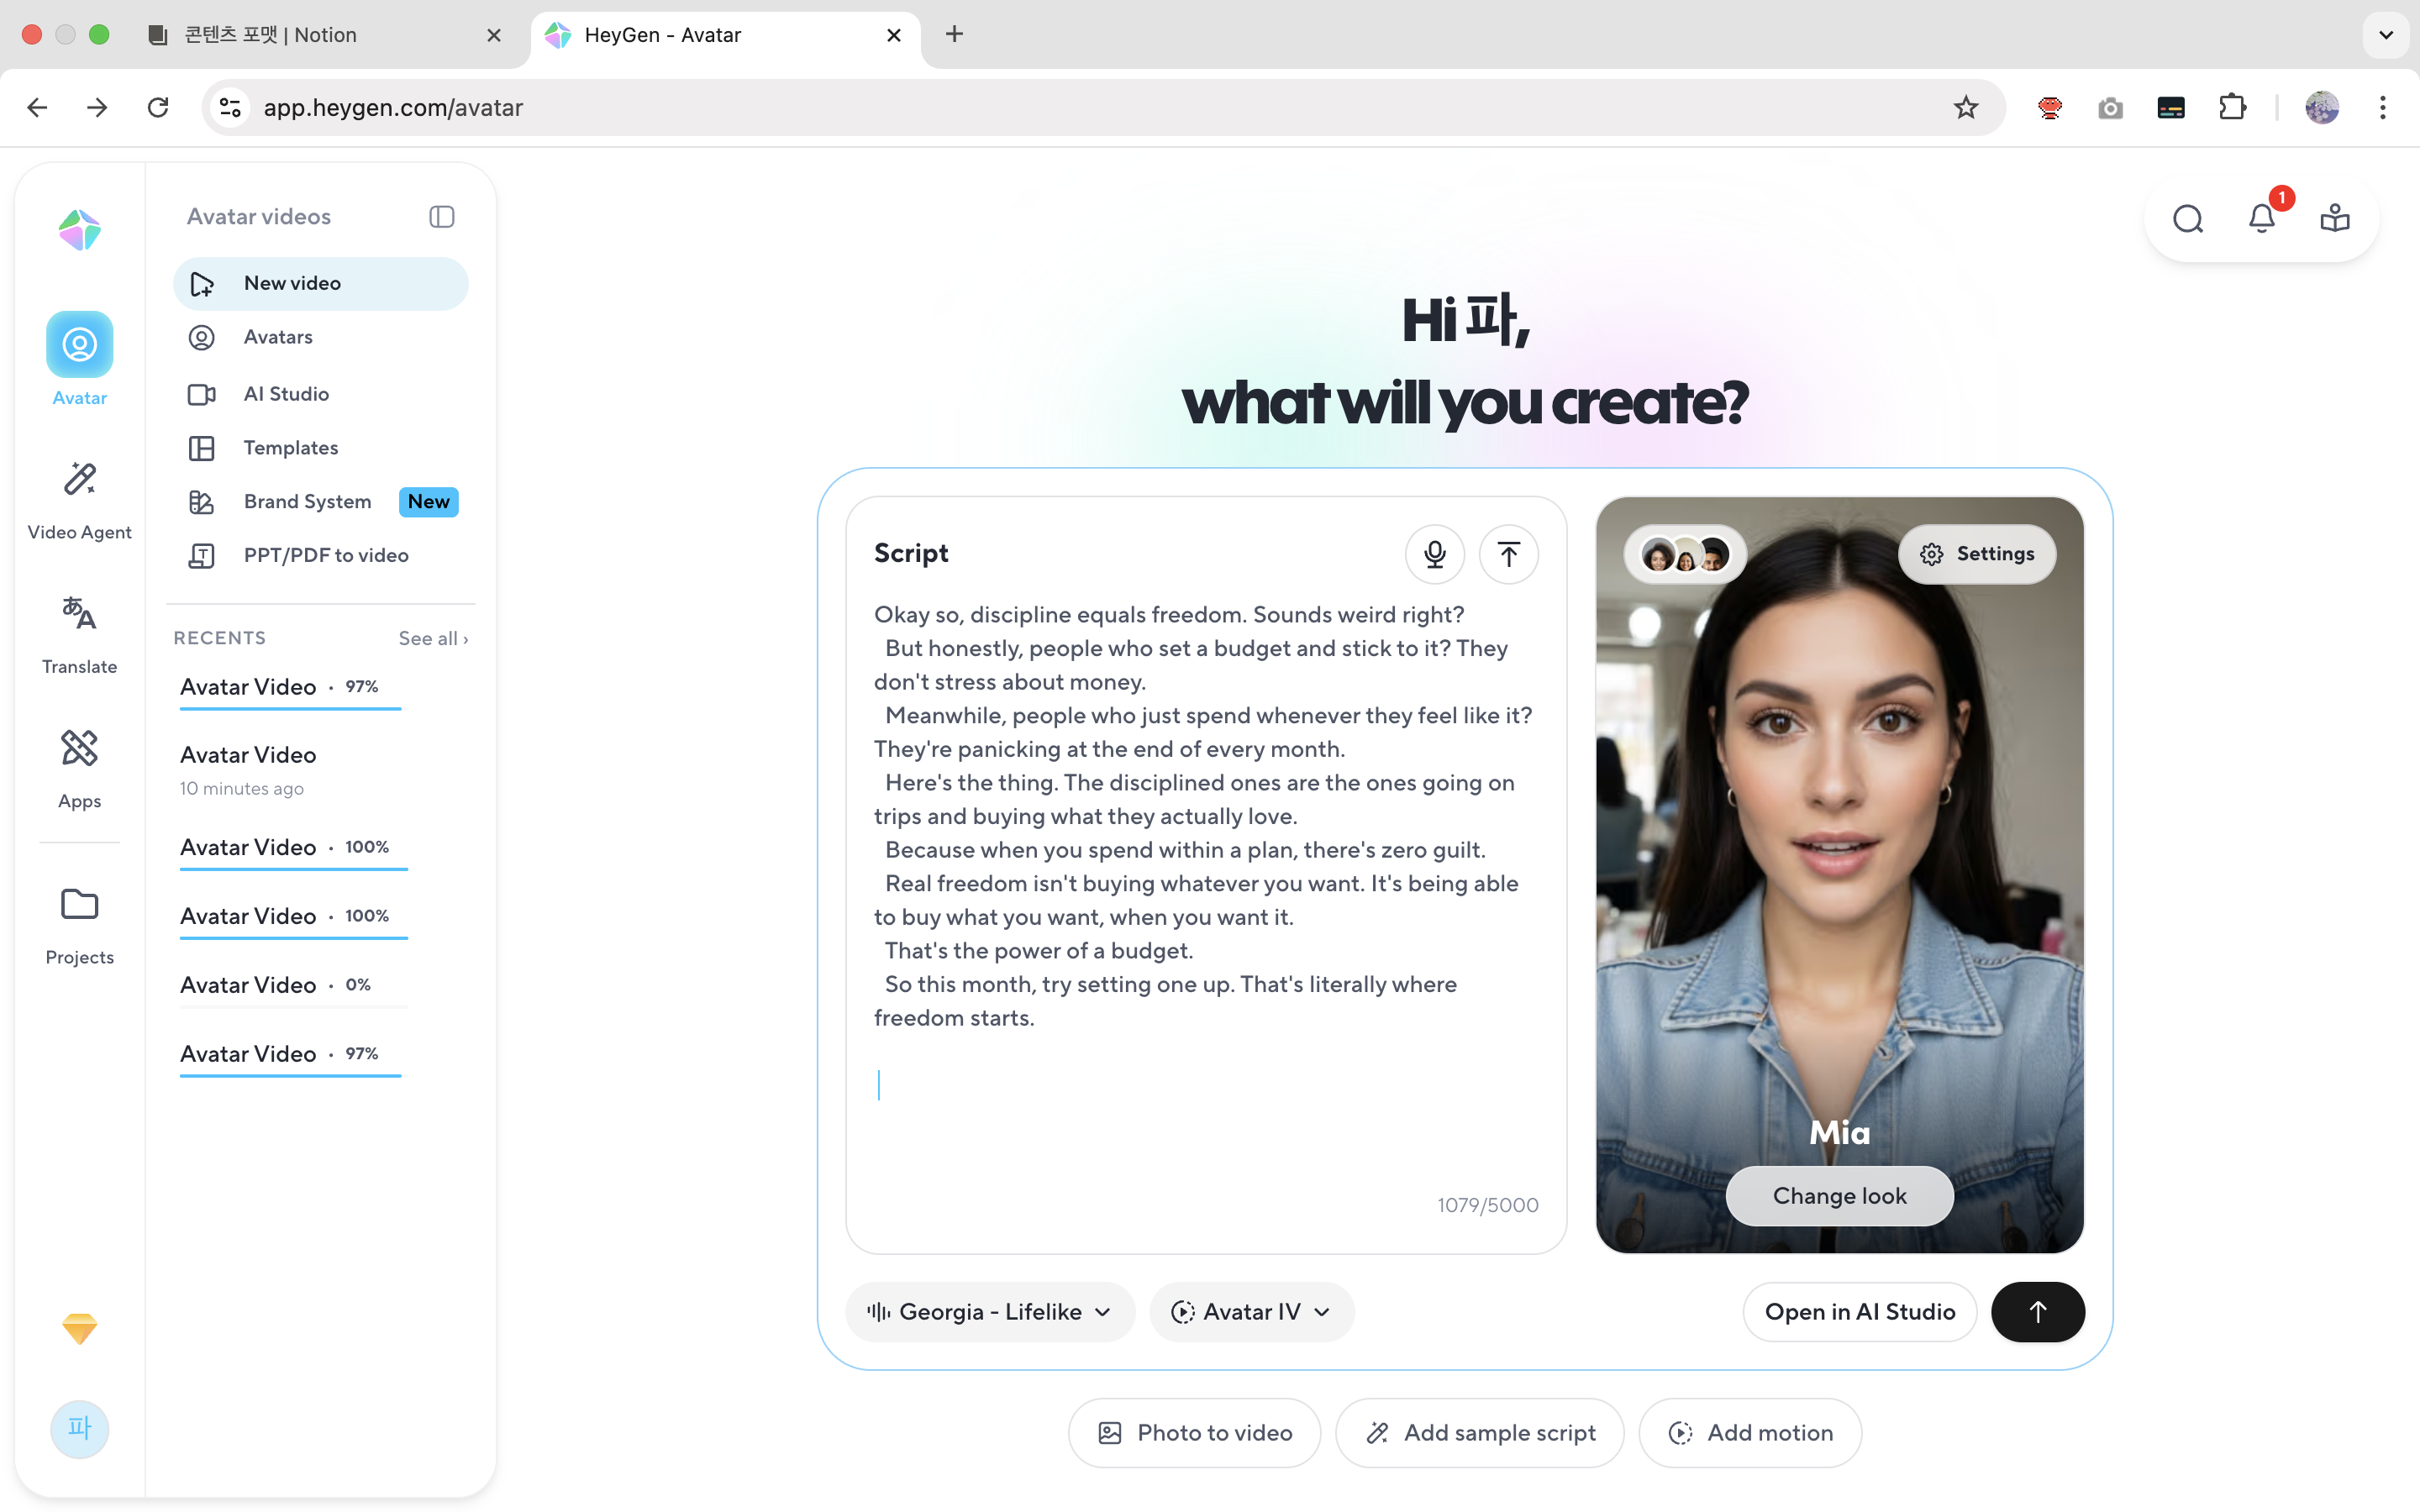Submit script with black arrow button
Viewport: 2420px width, 1512px height.
[x=2037, y=1311]
